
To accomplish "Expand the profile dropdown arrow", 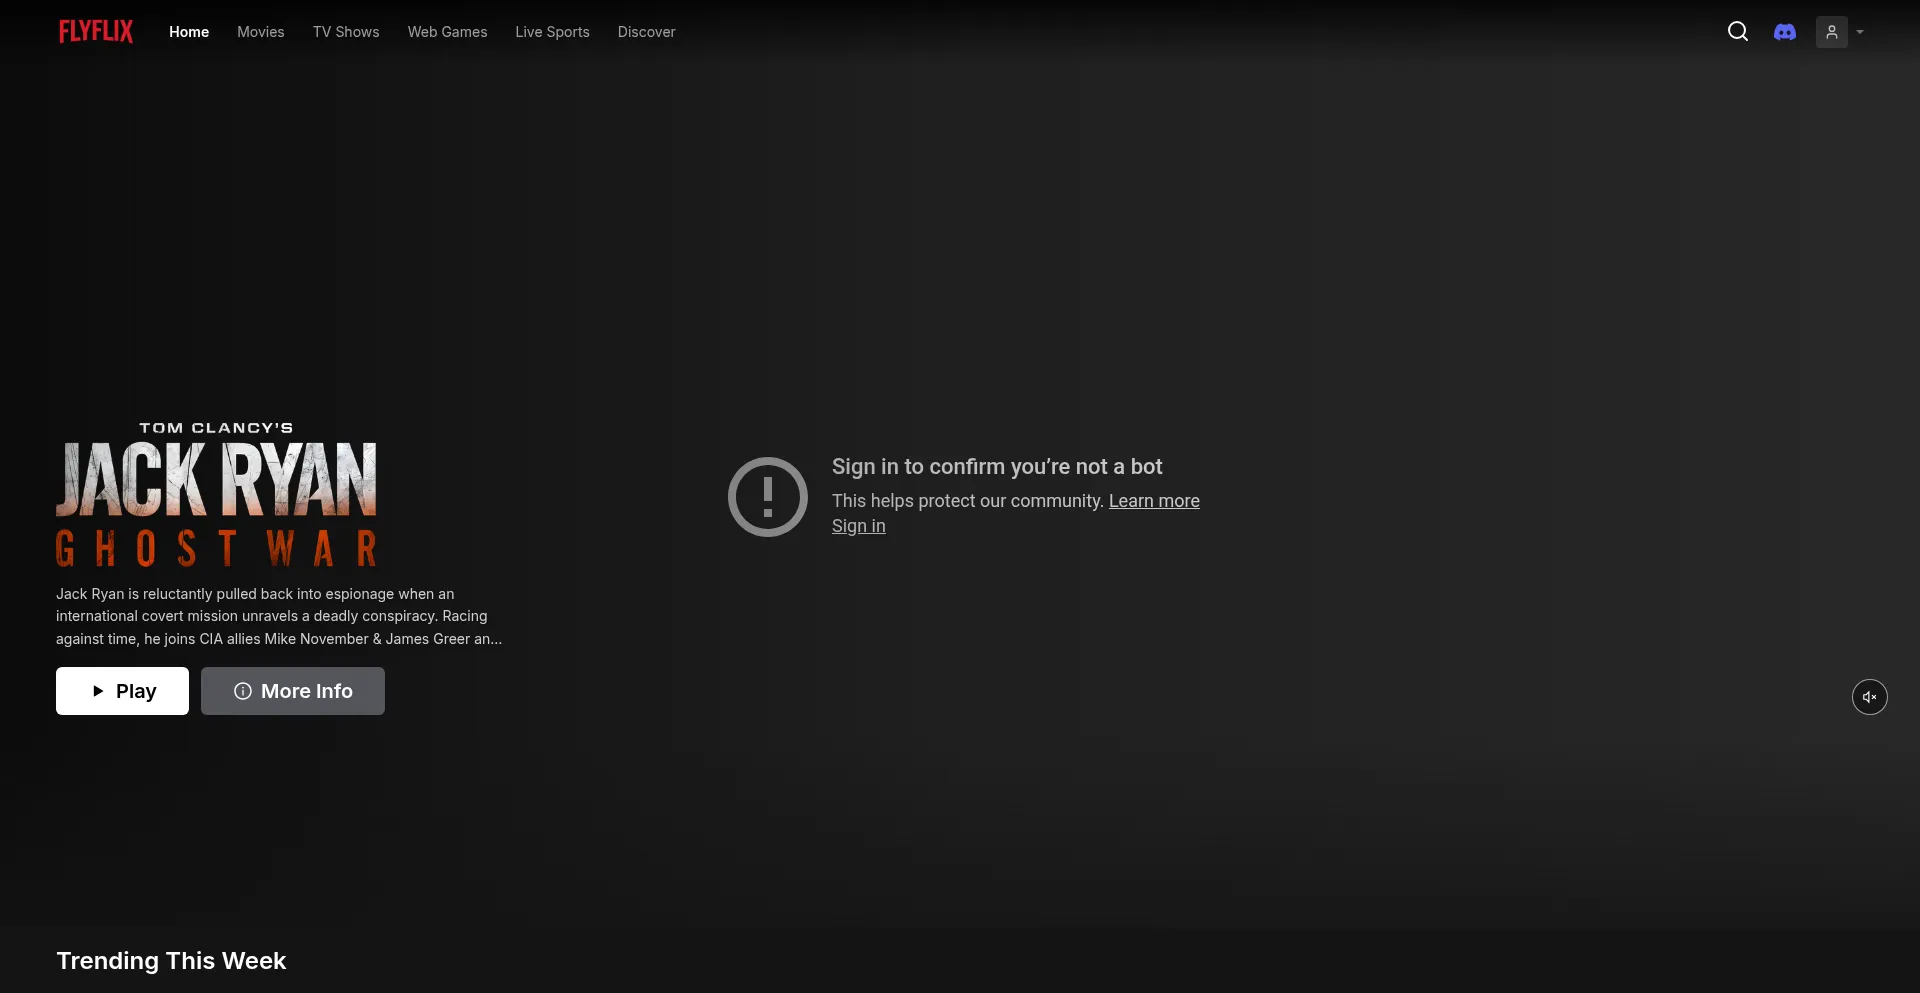I will click(x=1860, y=32).
